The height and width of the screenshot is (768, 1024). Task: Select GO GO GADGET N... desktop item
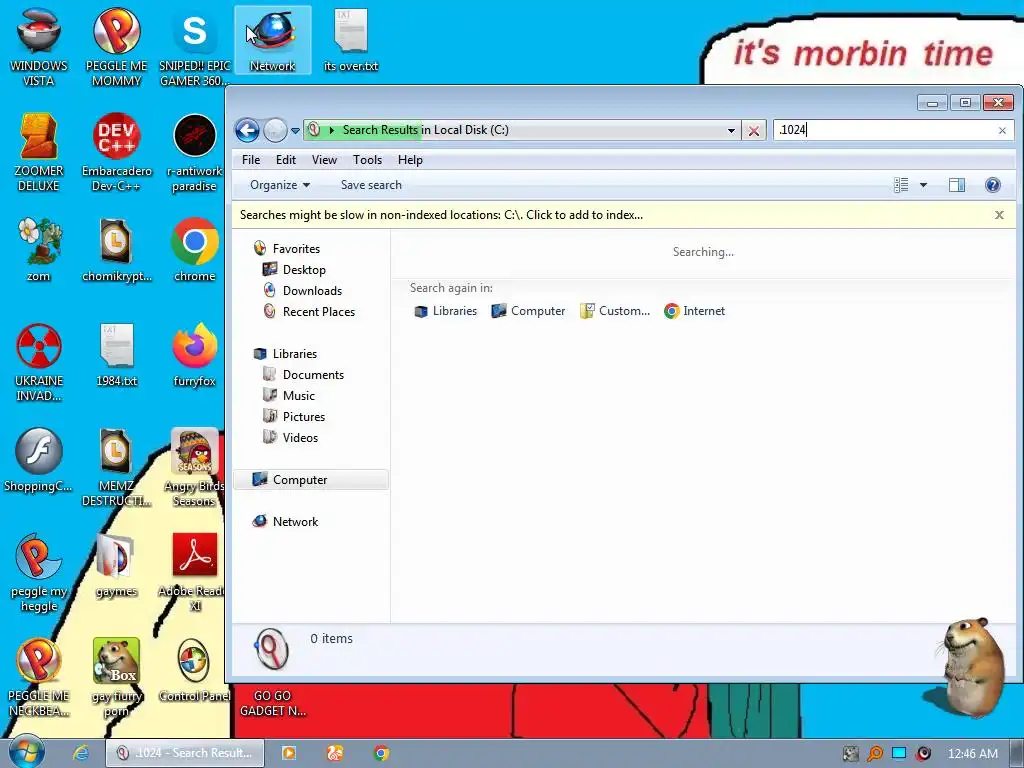click(x=272, y=703)
